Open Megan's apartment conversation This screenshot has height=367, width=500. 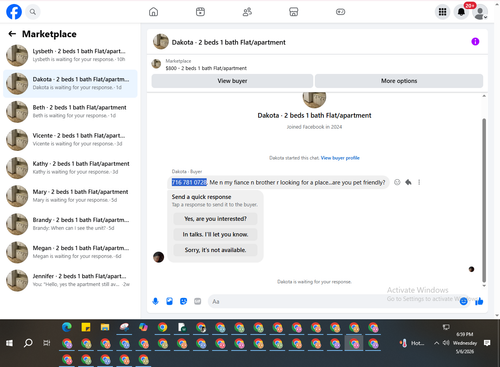pos(70,252)
